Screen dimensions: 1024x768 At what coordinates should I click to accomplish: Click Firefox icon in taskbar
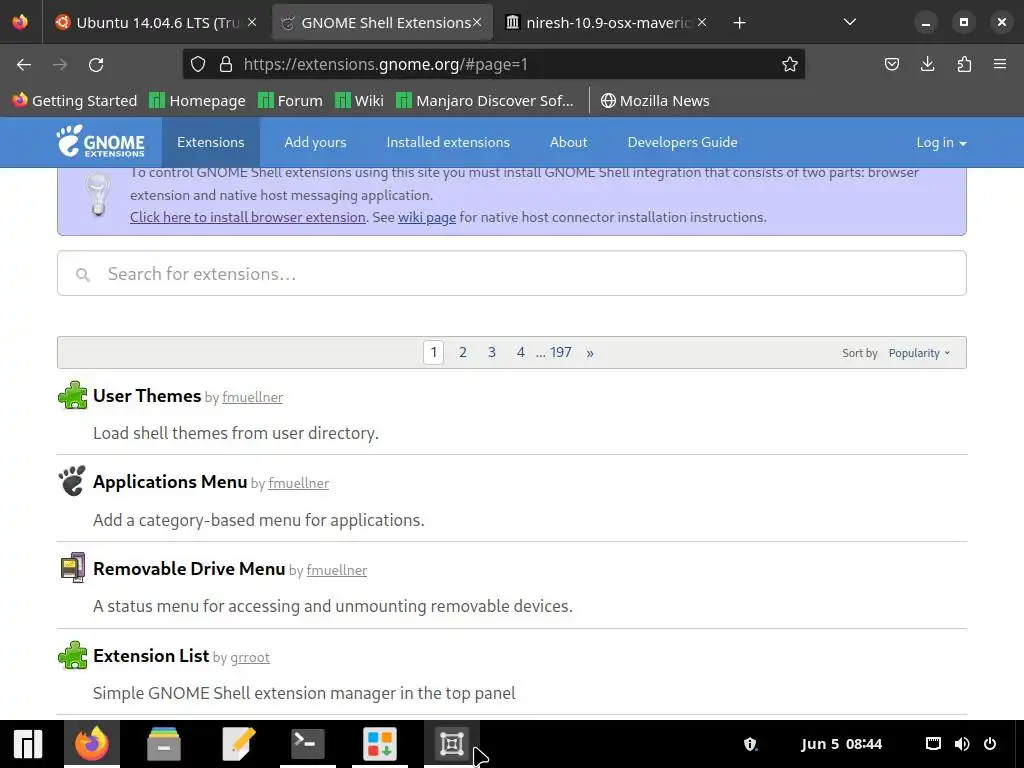(x=92, y=744)
